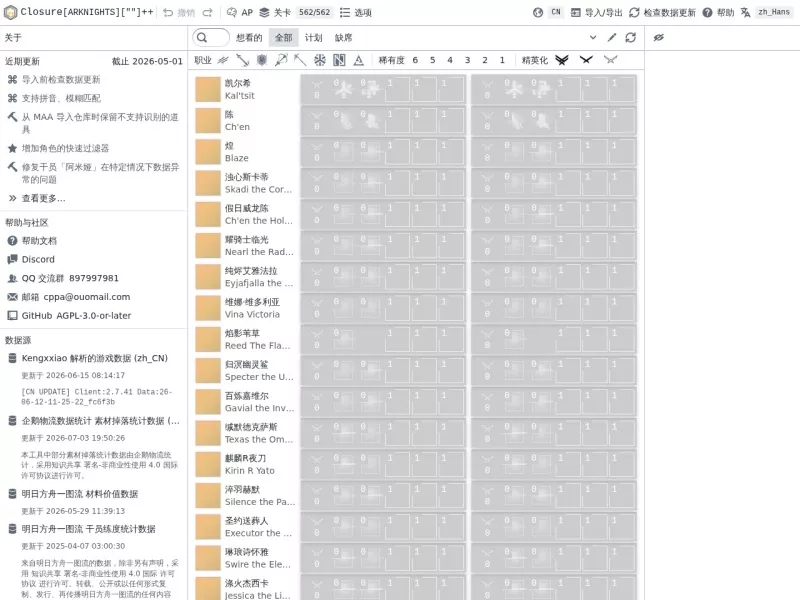The image size is (800, 600).
Task: Click the redo arrow icon
Action: pyautogui.click(x=207, y=13)
